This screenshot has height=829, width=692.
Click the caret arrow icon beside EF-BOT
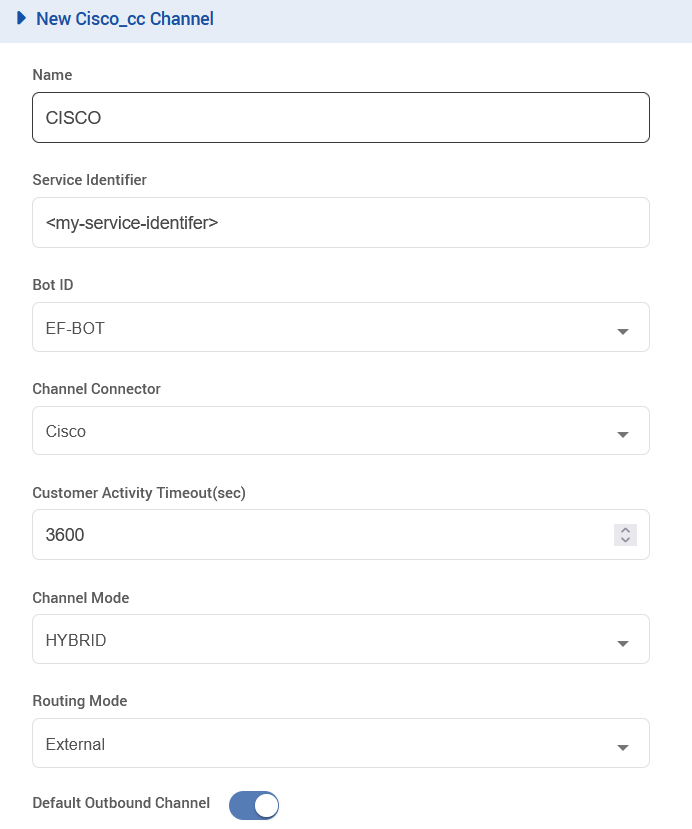(x=623, y=330)
